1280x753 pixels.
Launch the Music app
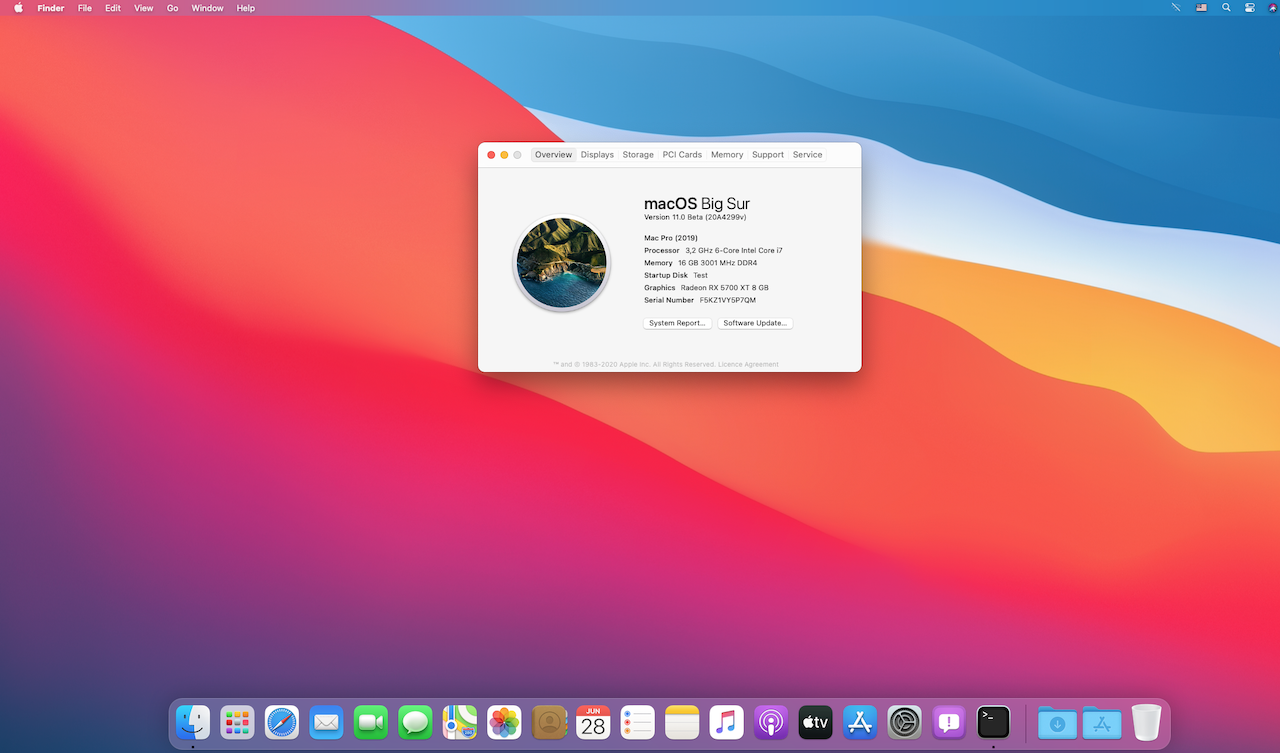(x=727, y=722)
